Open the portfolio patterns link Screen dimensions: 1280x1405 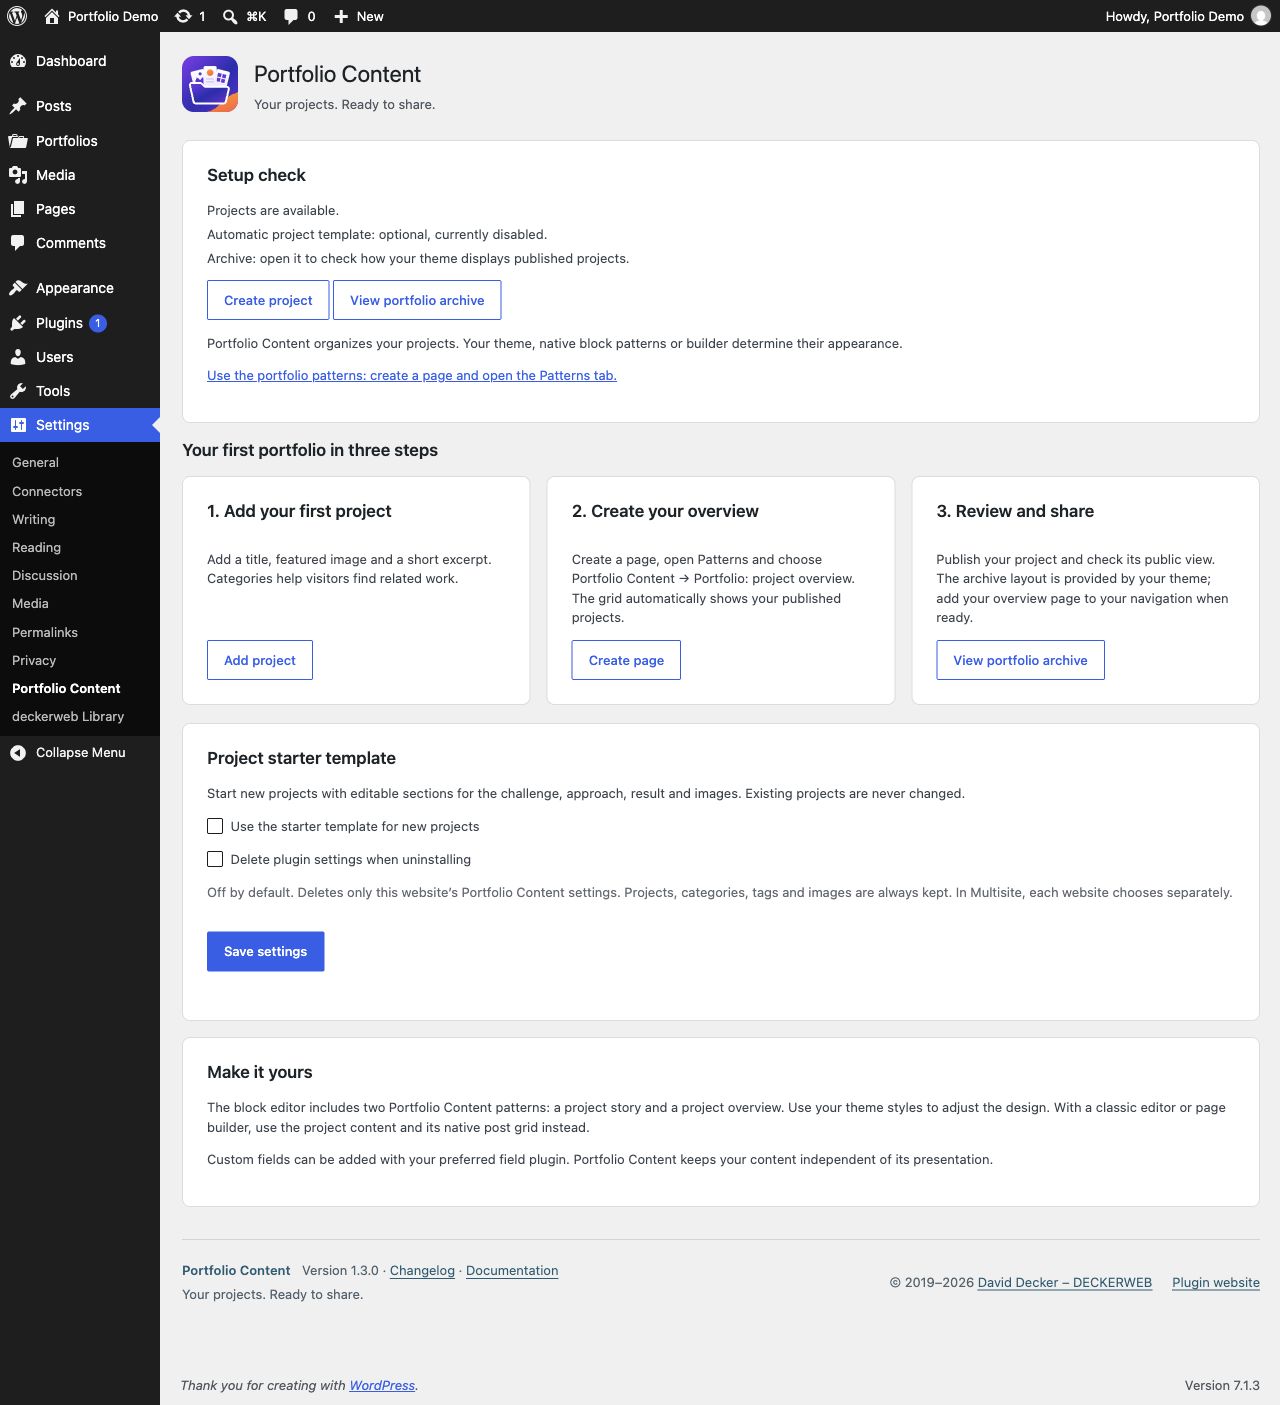click(x=412, y=375)
